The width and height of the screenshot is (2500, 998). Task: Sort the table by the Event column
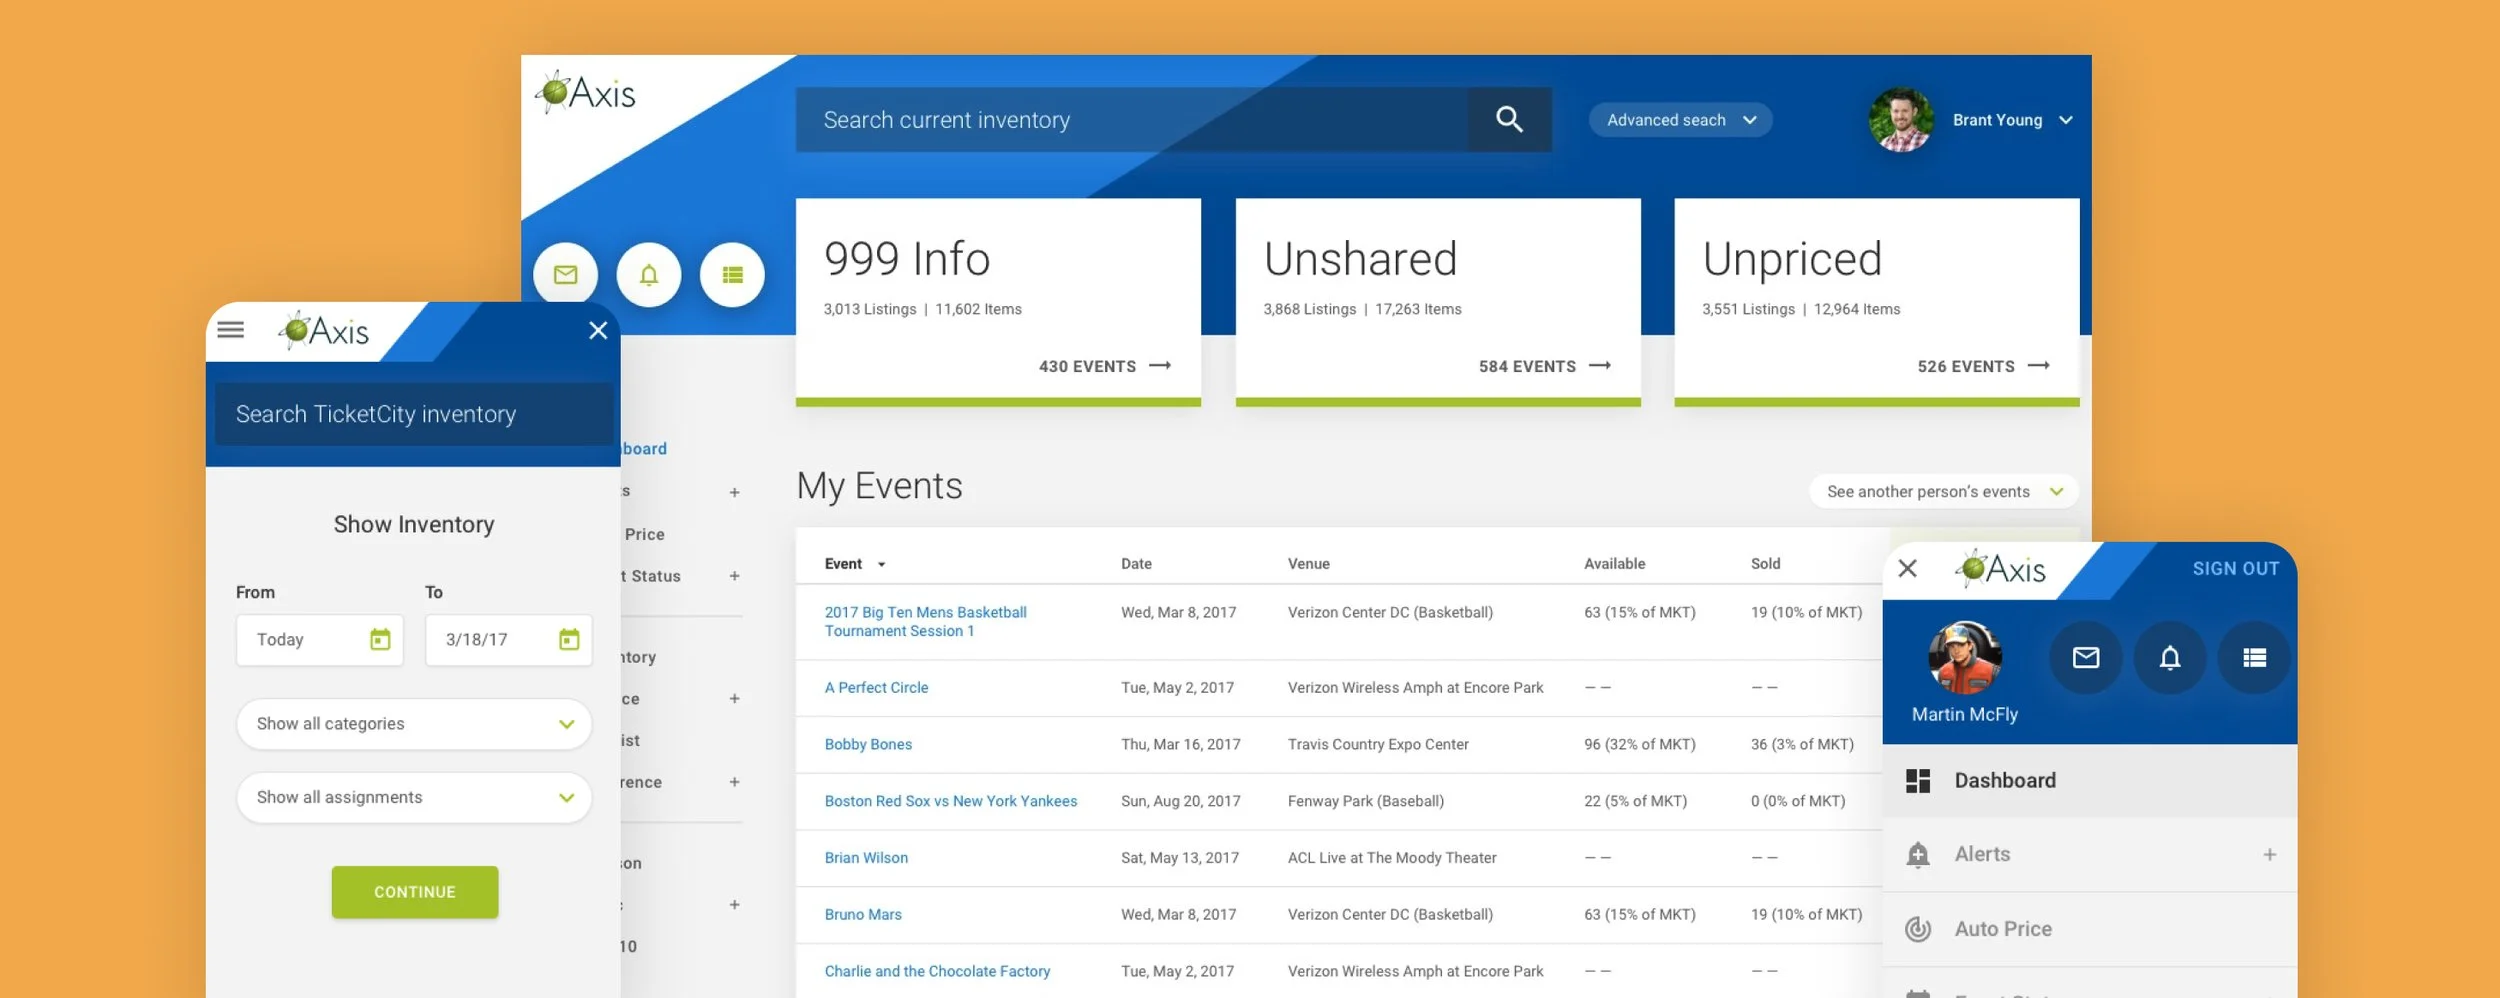[x=855, y=564]
